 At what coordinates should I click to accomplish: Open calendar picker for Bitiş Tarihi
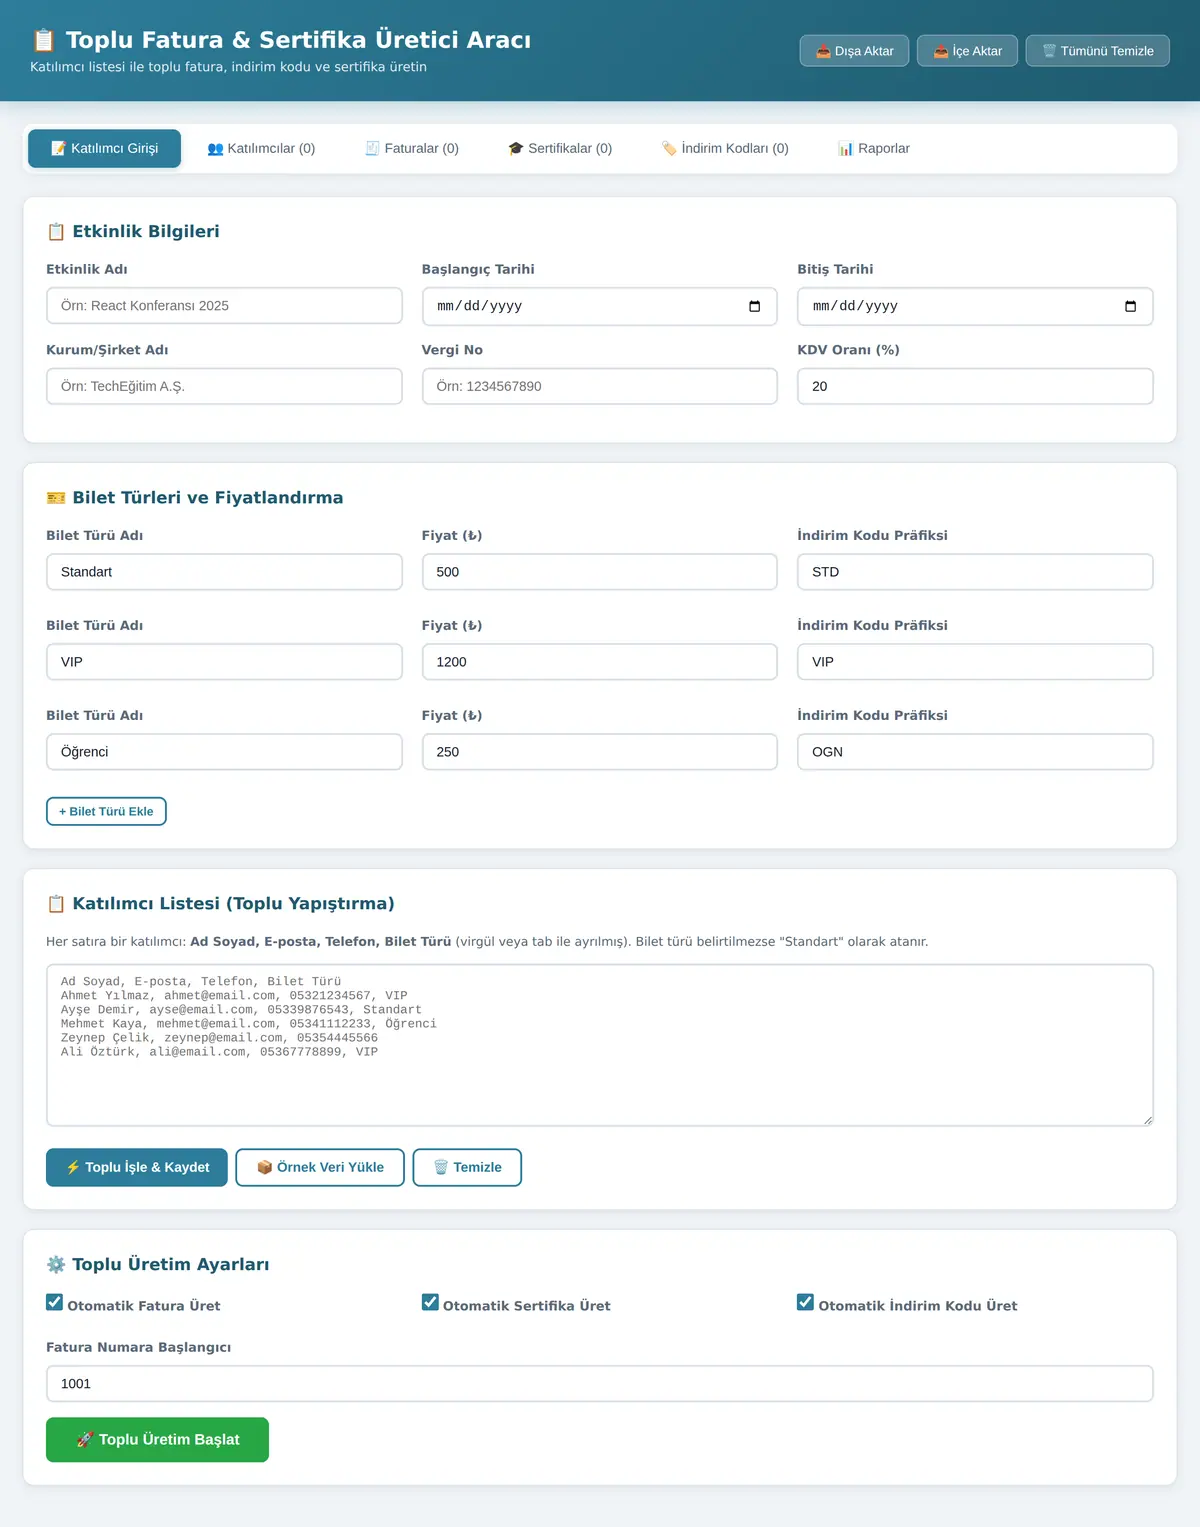[x=1130, y=306]
